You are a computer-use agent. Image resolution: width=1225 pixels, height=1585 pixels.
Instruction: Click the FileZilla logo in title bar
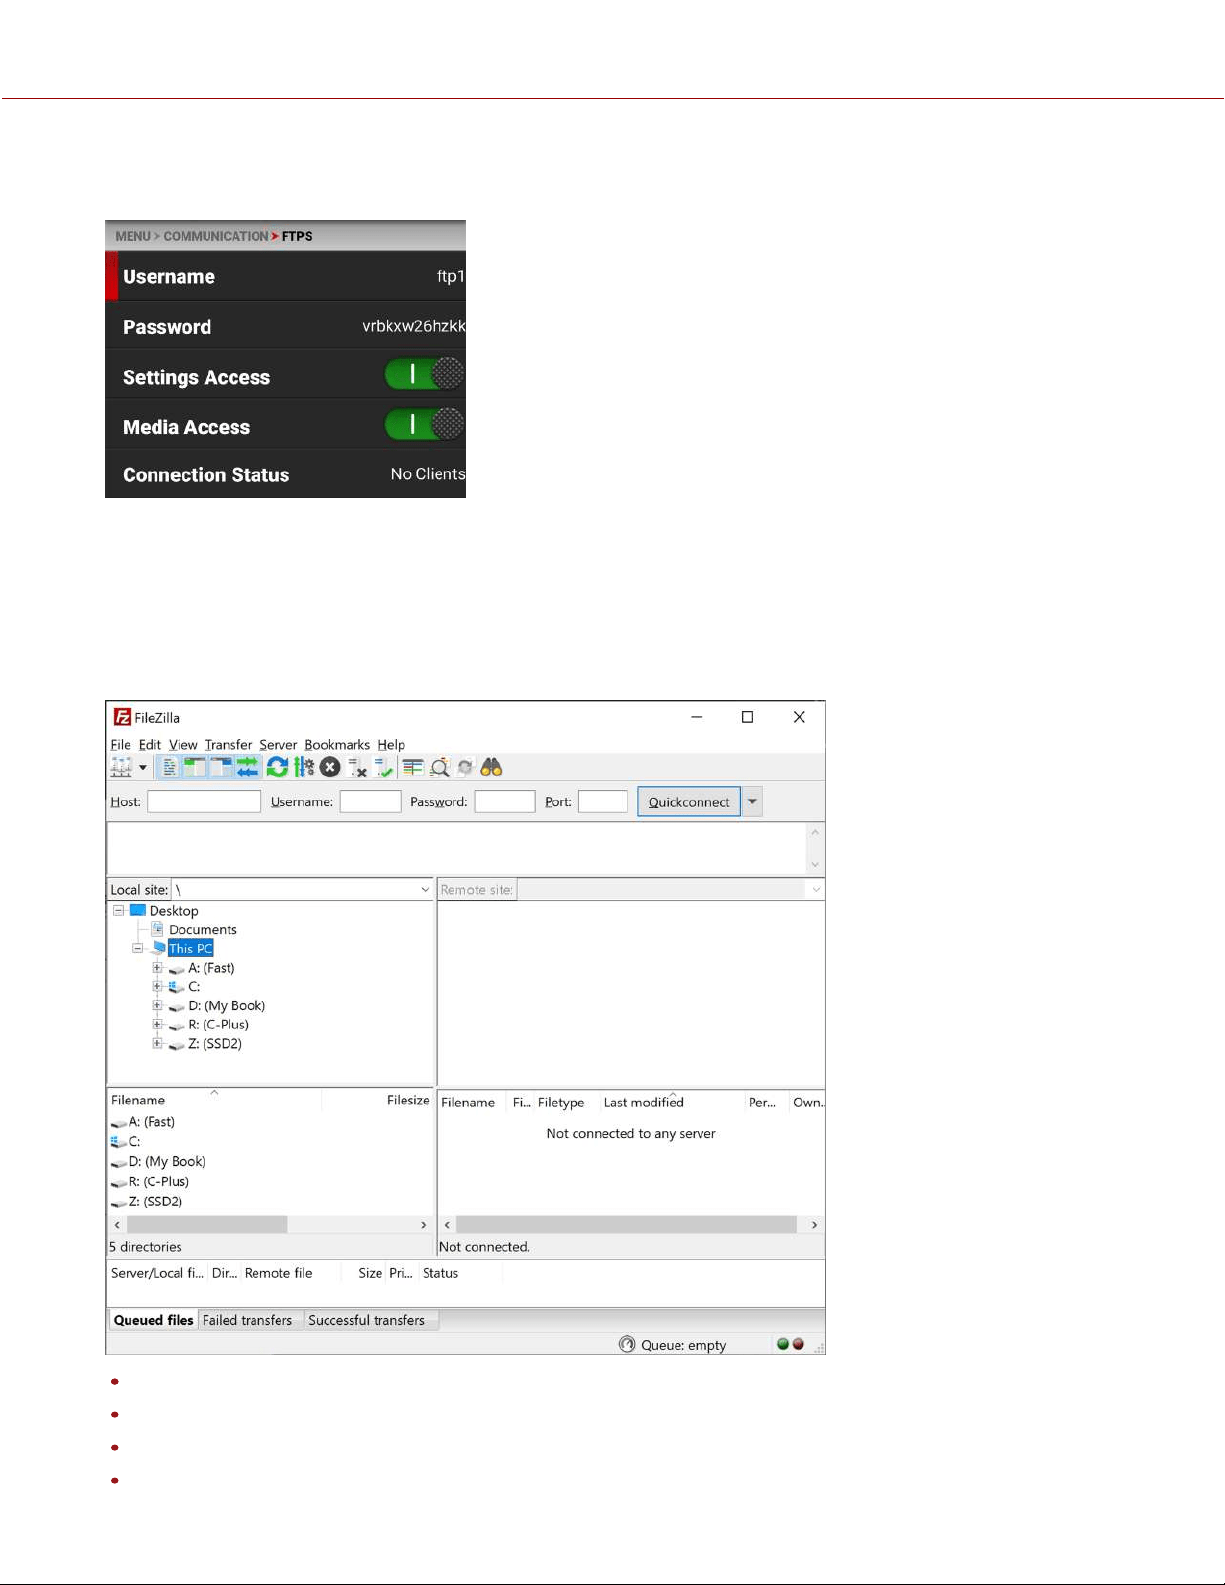click(x=122, y=717)
